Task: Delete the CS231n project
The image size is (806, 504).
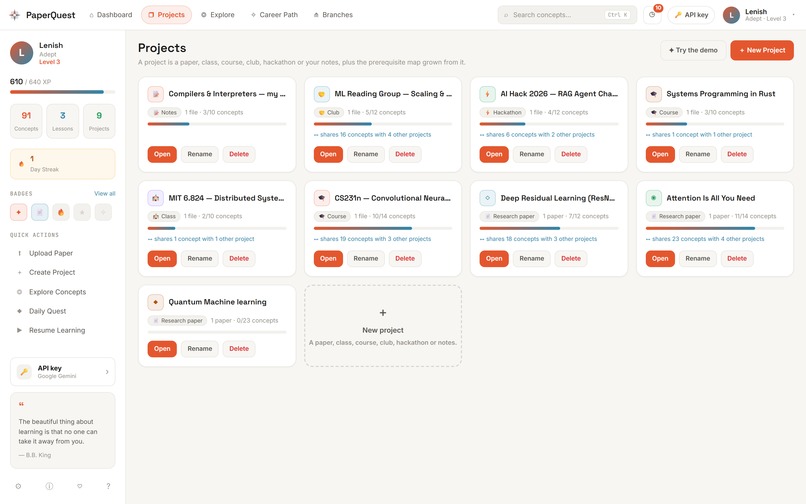Action: (405, 258)
